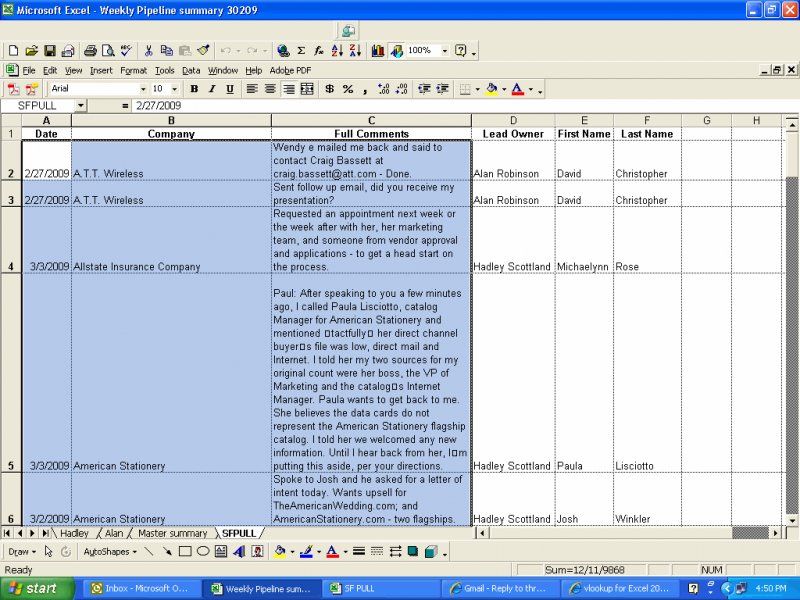Click the AutoSum sigma icon
Image resolution: width=800 pixels, height=600 pixels.
pyautogui.click(x=301, y=51)
